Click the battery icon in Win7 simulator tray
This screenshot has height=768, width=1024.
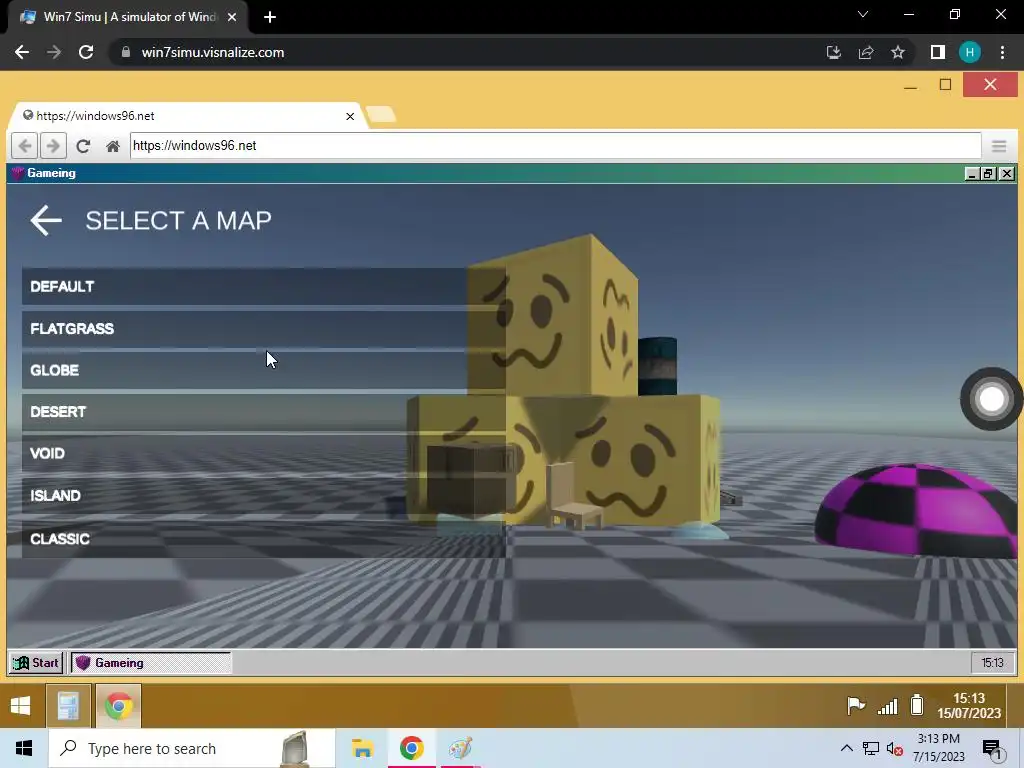point(917,705)
